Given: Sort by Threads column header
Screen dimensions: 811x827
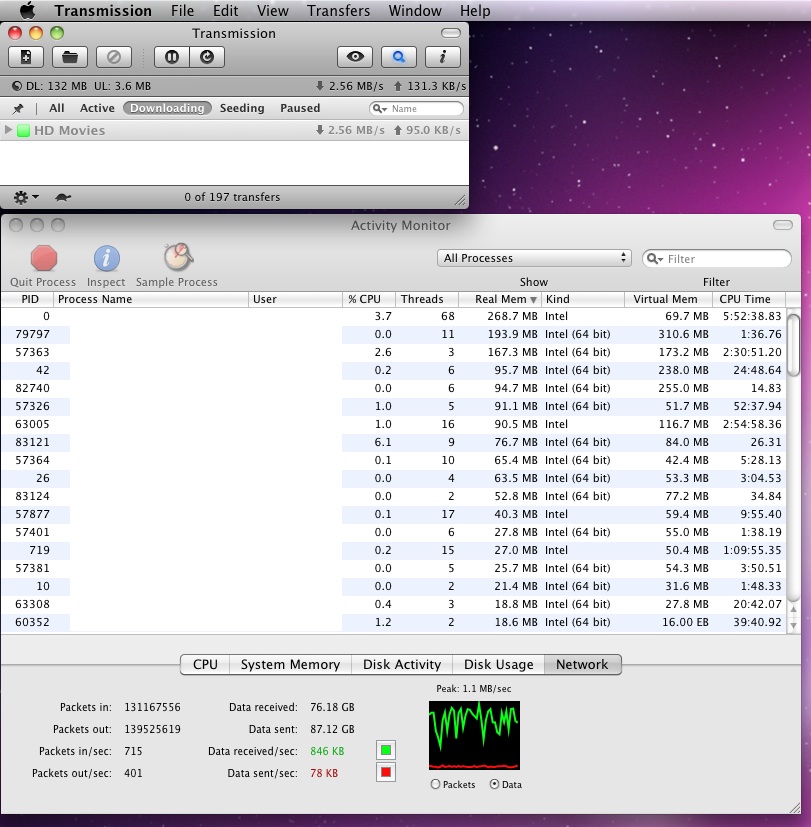Looking at the screenshot, I should click(x=427, y=299).
